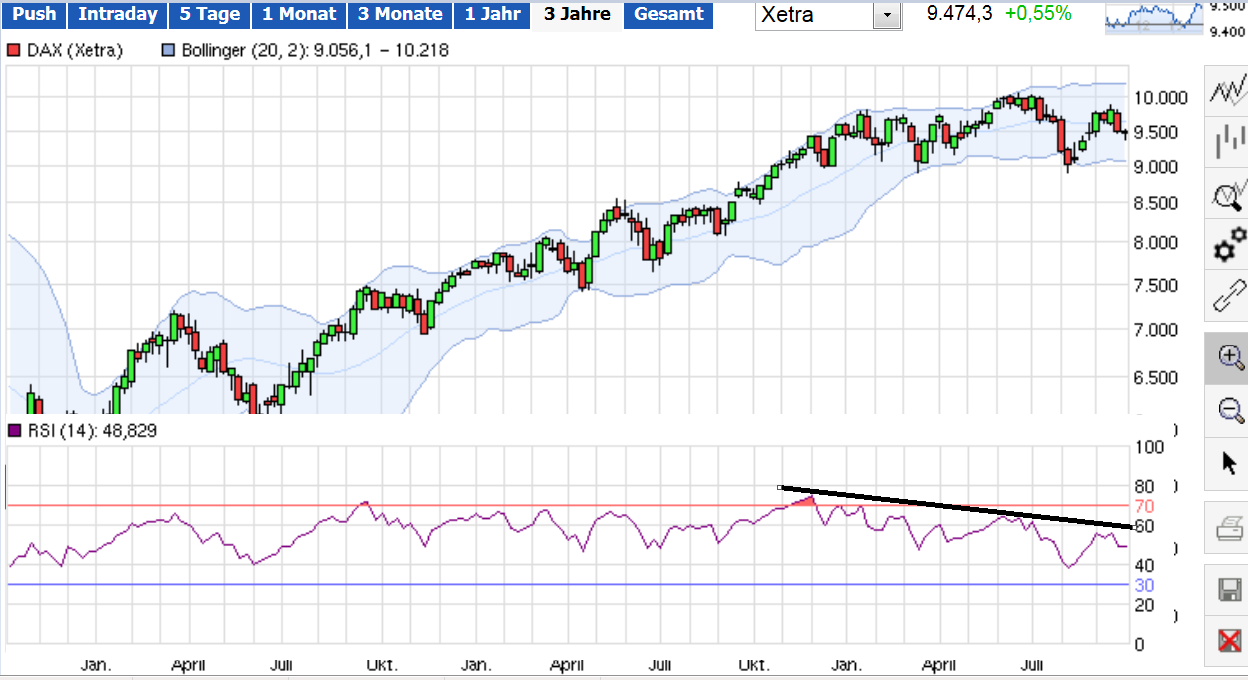The image size is (1248, 680).
Task: Click the DAX (Xetra) red legend swatch
Action: point(14,50)
